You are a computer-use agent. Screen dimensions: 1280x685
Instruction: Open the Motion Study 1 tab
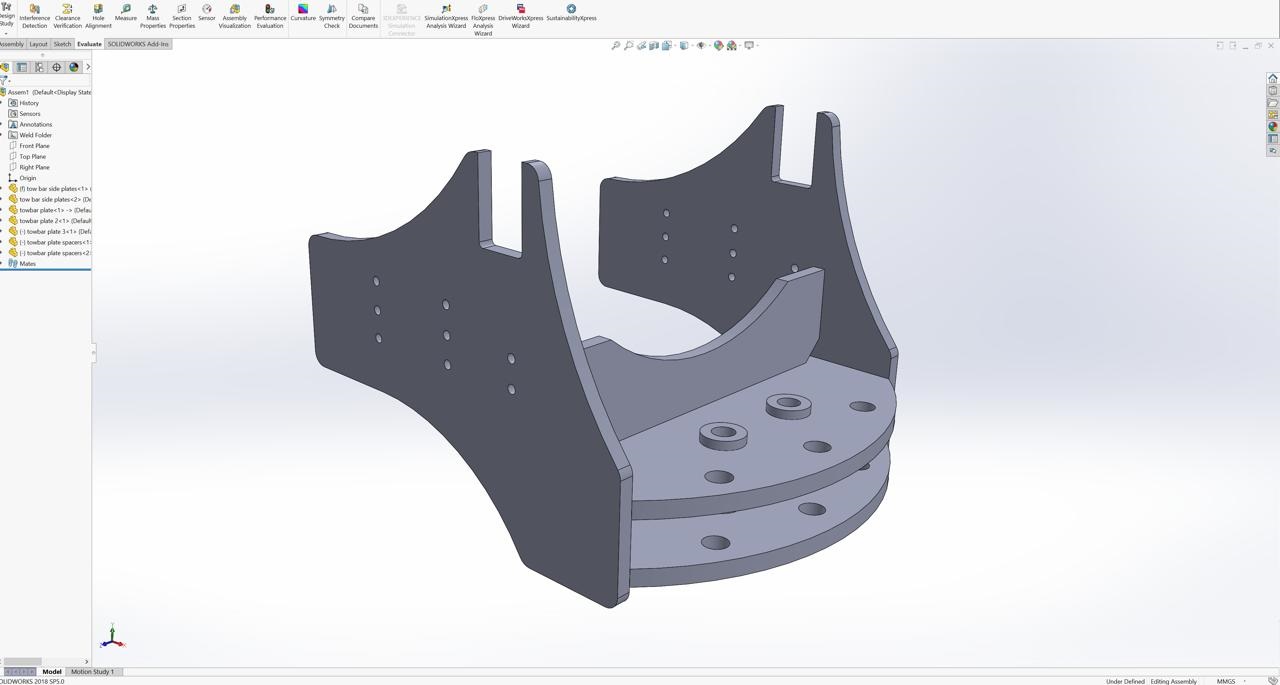coord(92,672)
